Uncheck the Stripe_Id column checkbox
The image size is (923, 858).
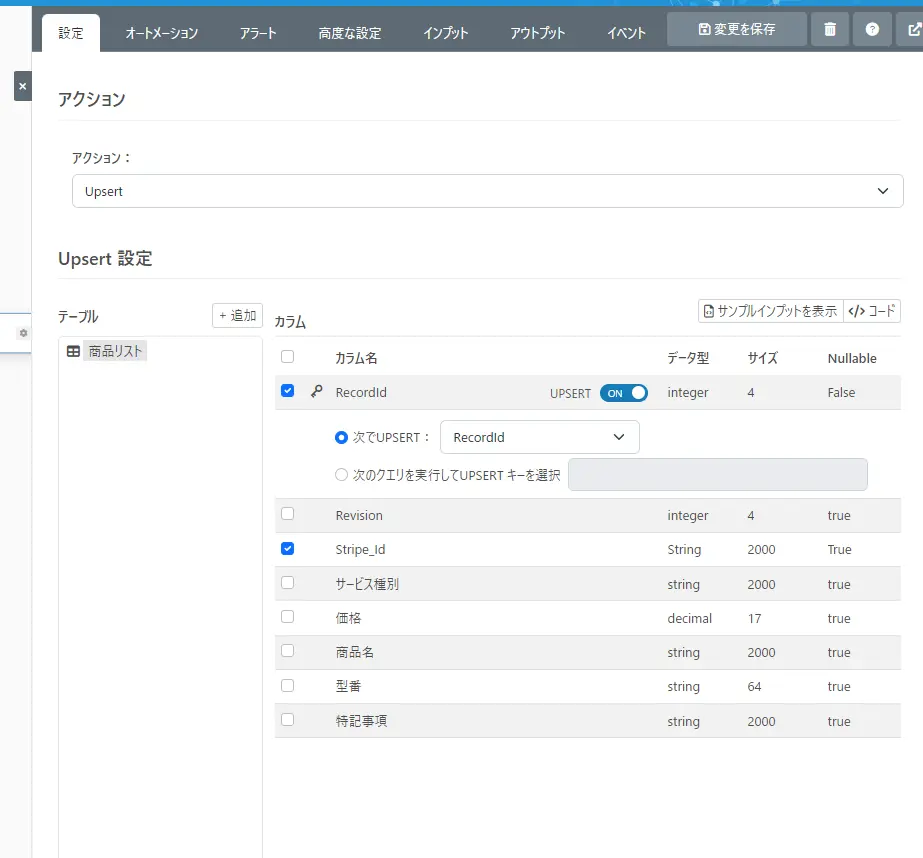coord(288,548)
